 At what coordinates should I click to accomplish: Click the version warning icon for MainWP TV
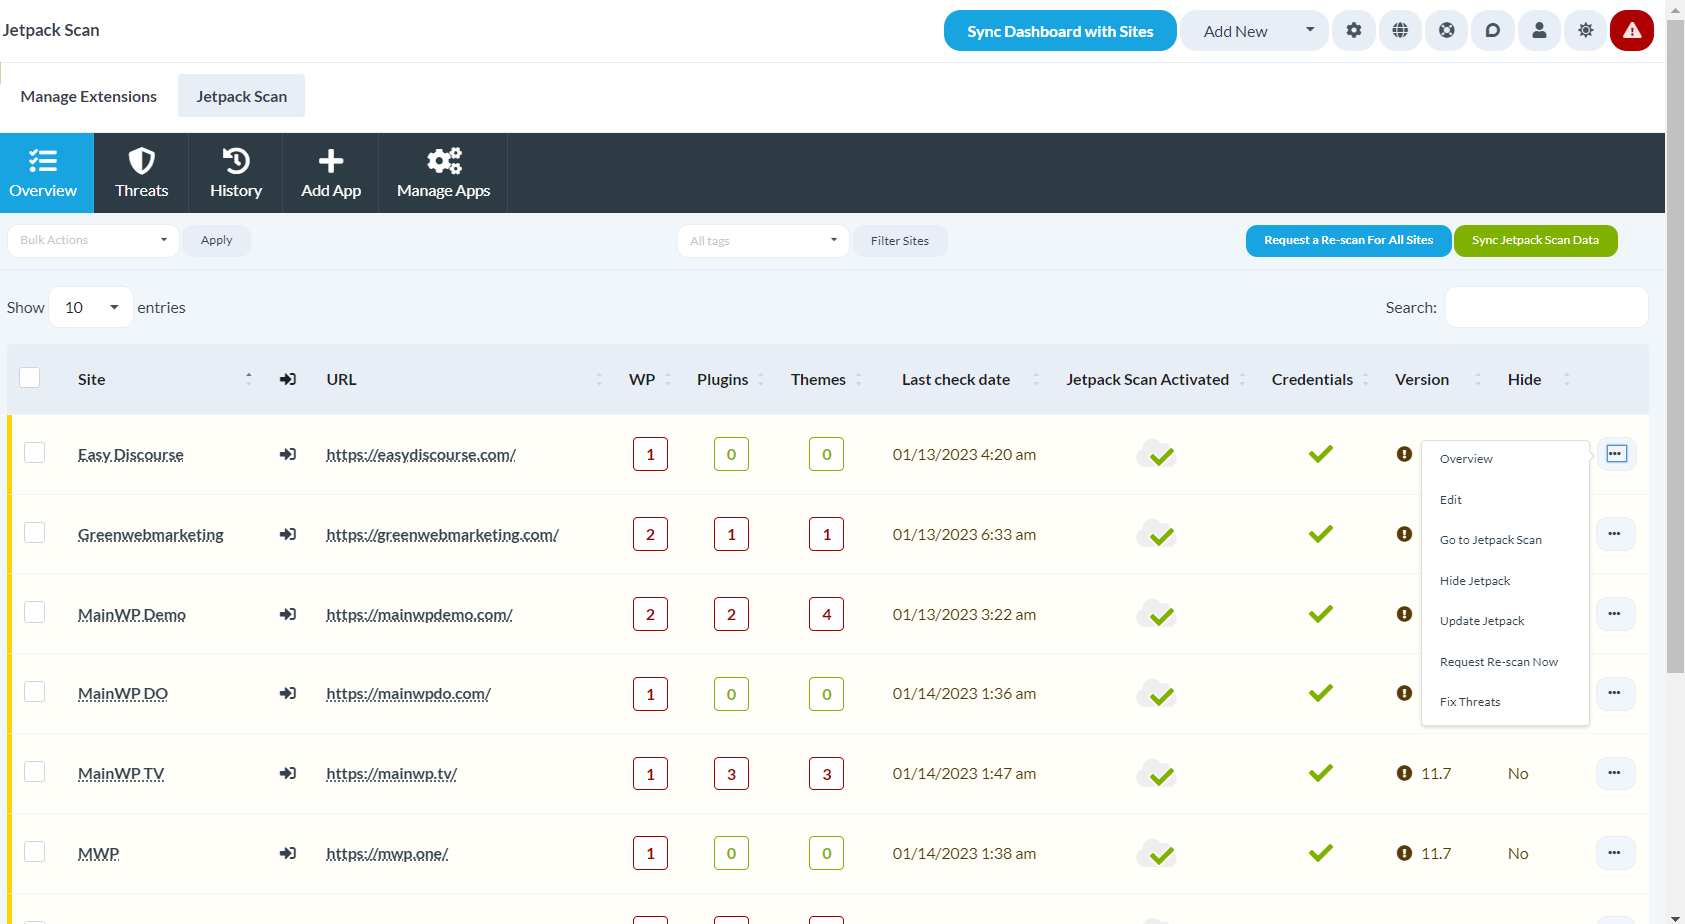click(x=1404, y=773)
